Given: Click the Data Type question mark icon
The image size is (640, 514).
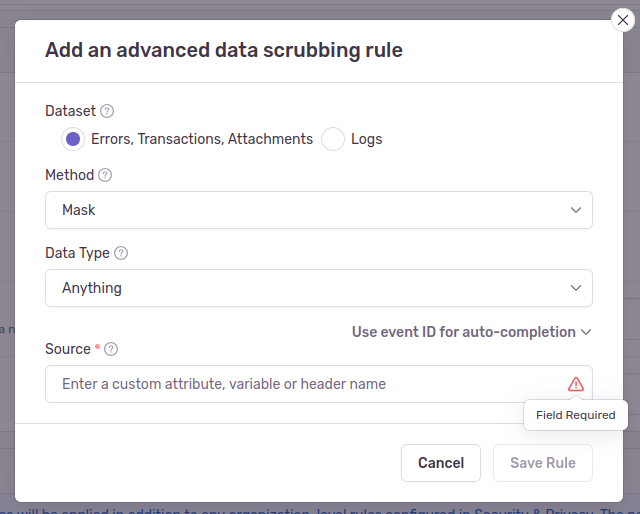Looking at the screenshot, I should click(x=121, y=253).
